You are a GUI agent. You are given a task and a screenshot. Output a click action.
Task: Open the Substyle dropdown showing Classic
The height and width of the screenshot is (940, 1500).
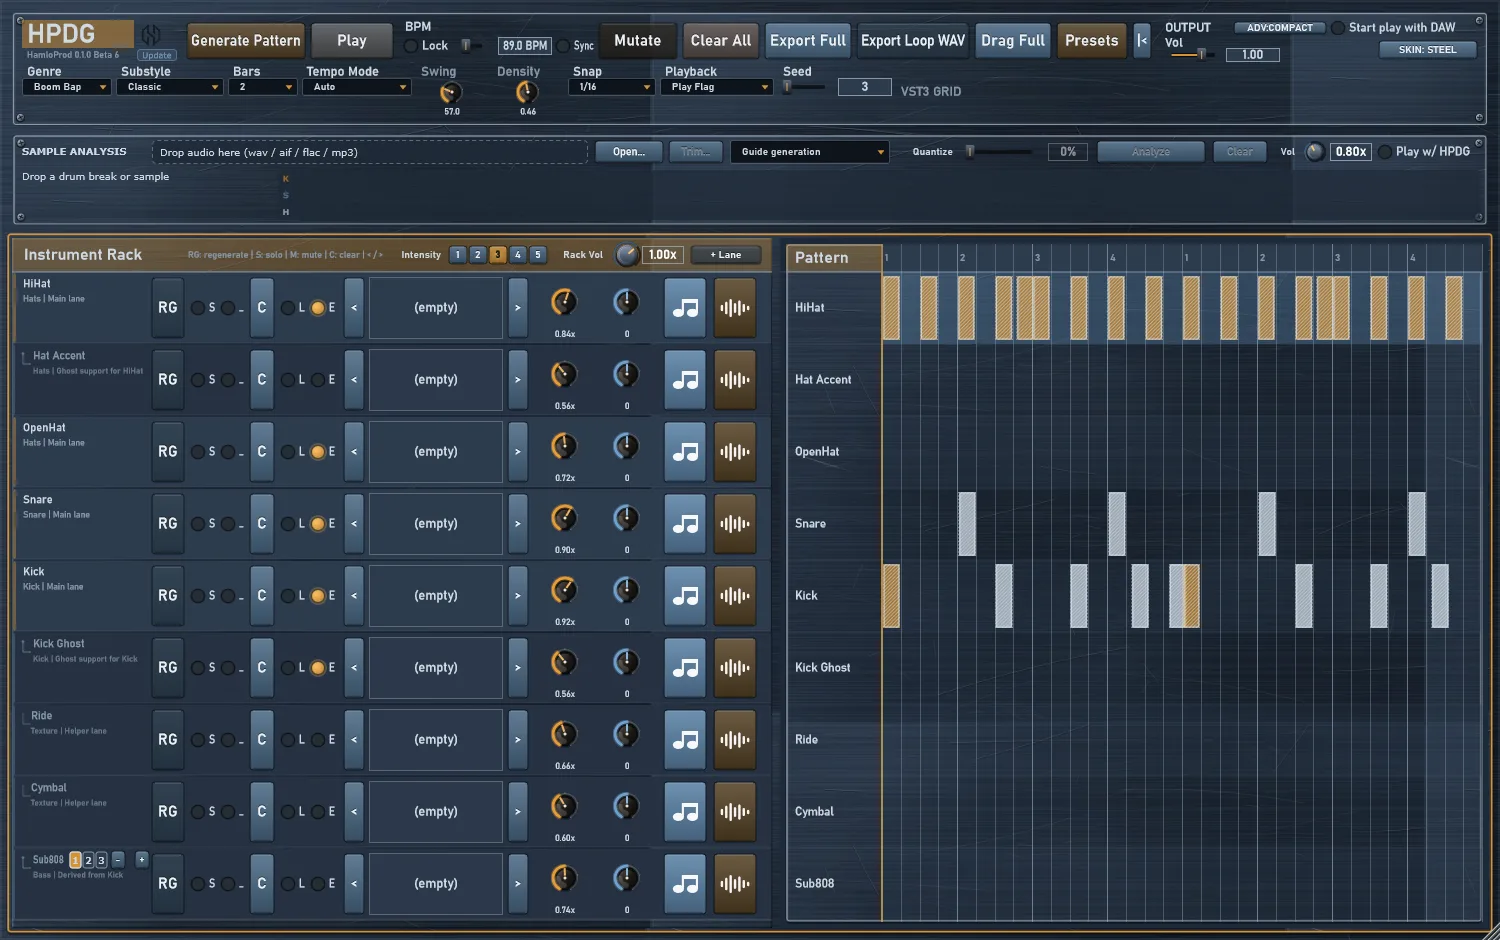point(169,87)
